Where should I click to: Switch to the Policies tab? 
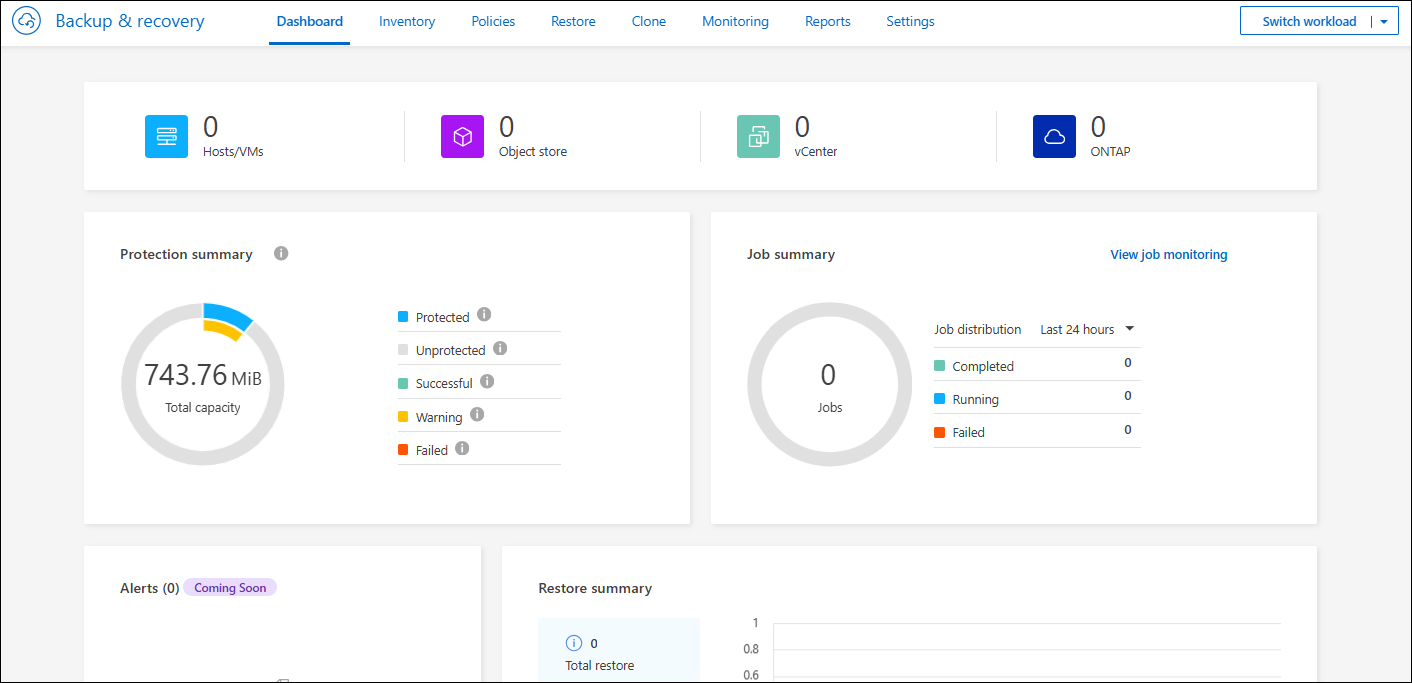(x=493, y=21)
